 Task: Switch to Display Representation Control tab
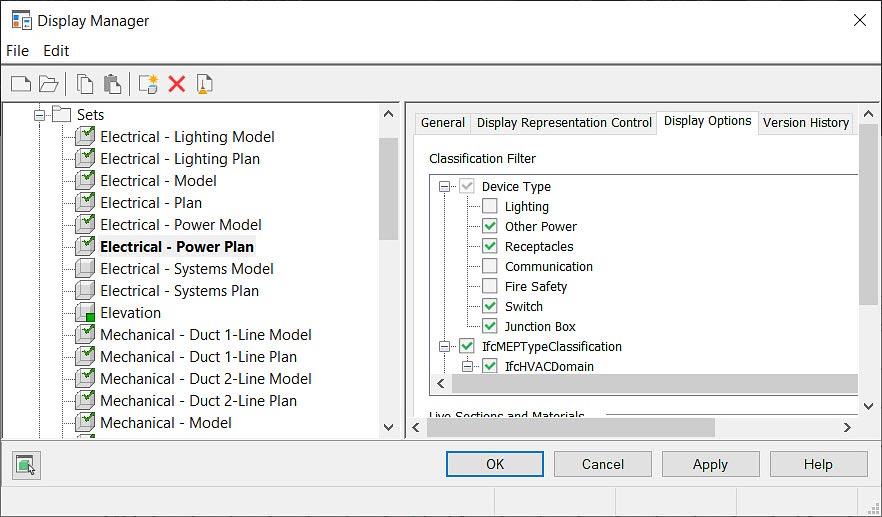coord(564,123)
